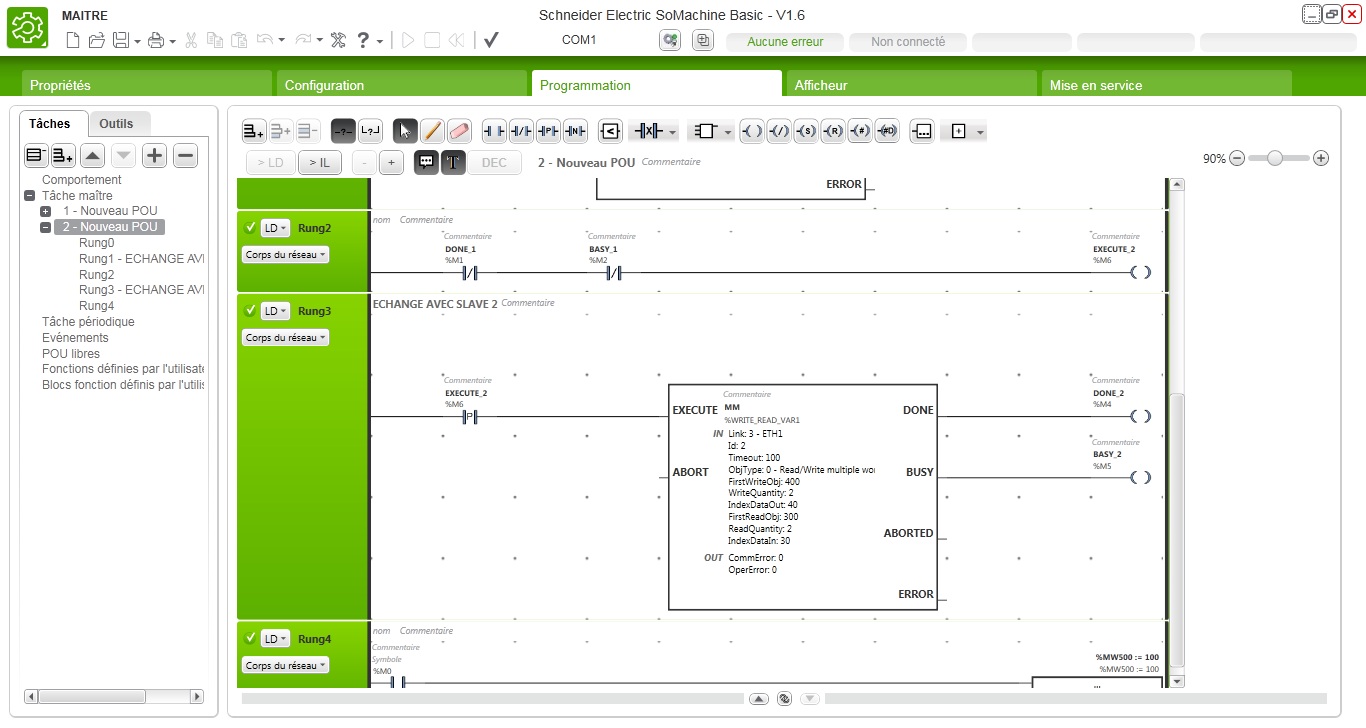
Task: Open the Mise en service tab
Action: point(1165,85)
